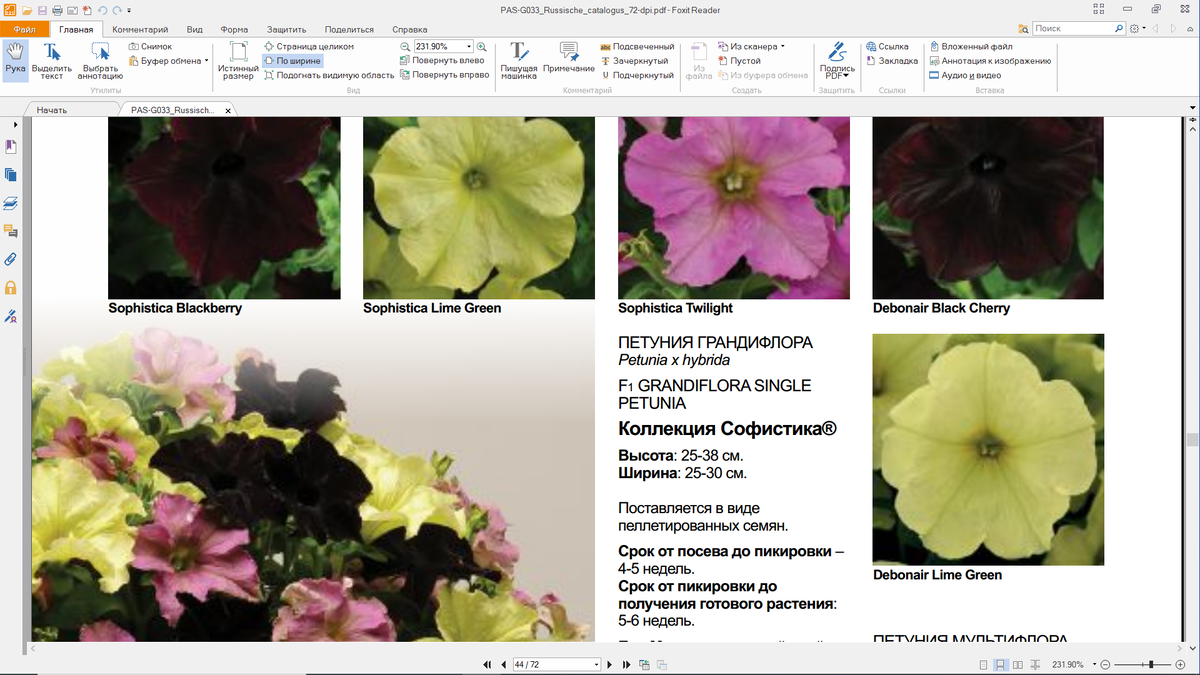Rotate view right (Повернуть вправо)
Image resolution: width=1200 pixels, height=675 pixels.
pyautogui.click(x=444, y=74)
